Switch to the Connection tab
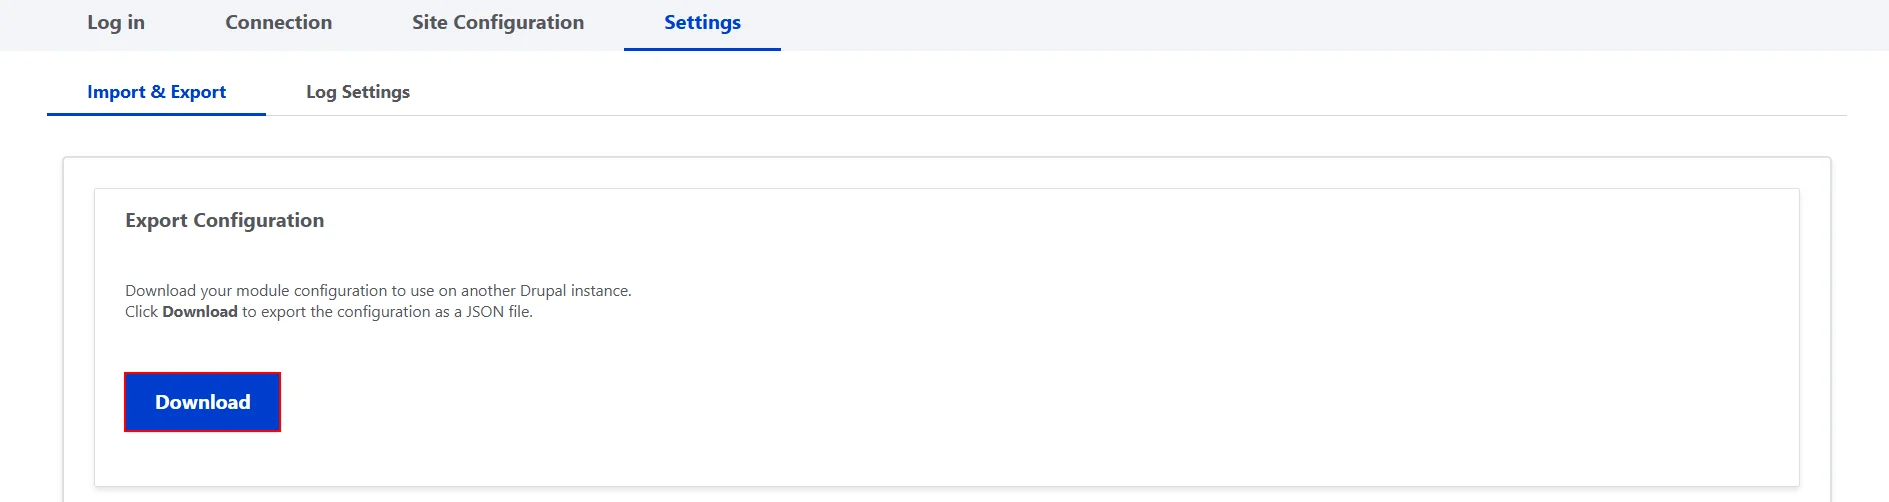Viewport: 1889px width, 502px height. 278,23
